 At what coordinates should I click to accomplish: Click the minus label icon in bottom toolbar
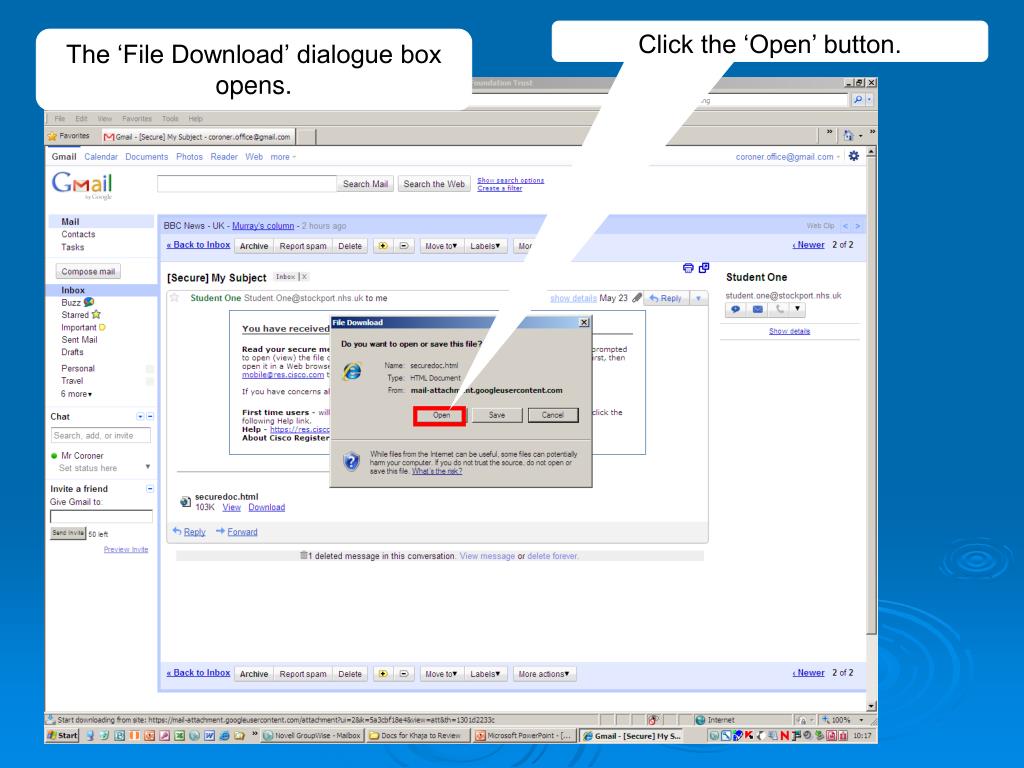pos(404,674)
